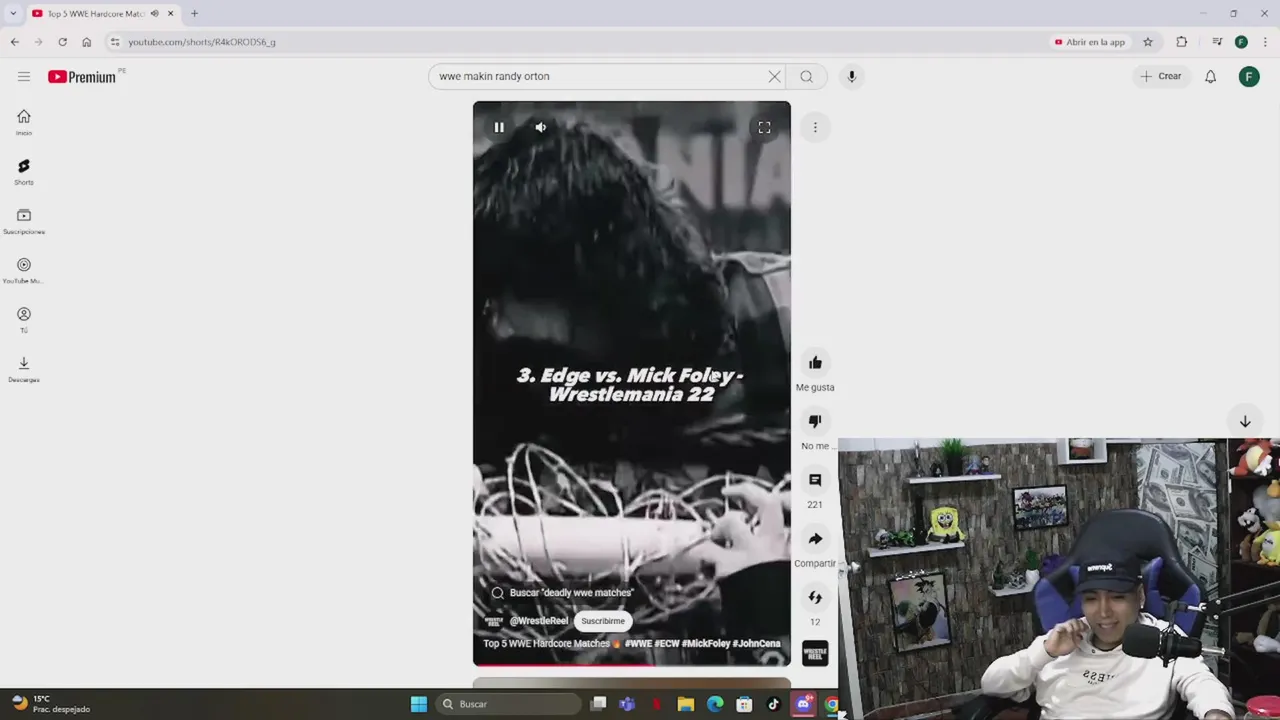
Task: Click the taskbar Buscar search box
Action: click(507, 704)
